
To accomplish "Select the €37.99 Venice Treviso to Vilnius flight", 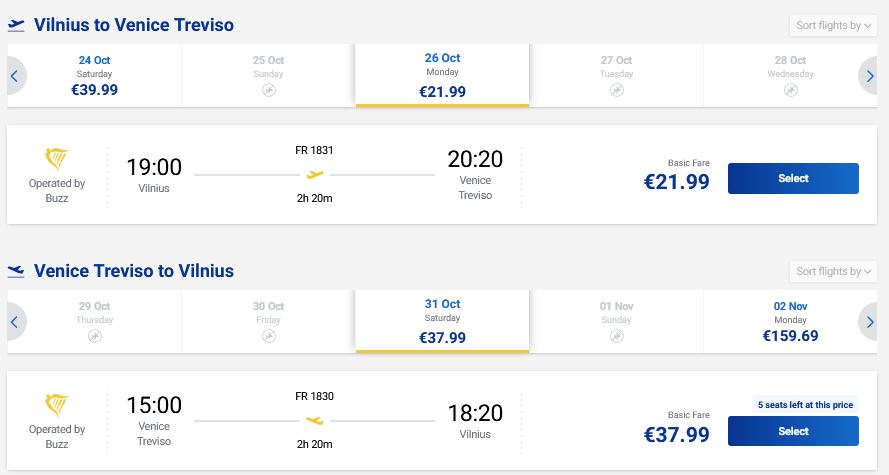I will tap(793, 431).
